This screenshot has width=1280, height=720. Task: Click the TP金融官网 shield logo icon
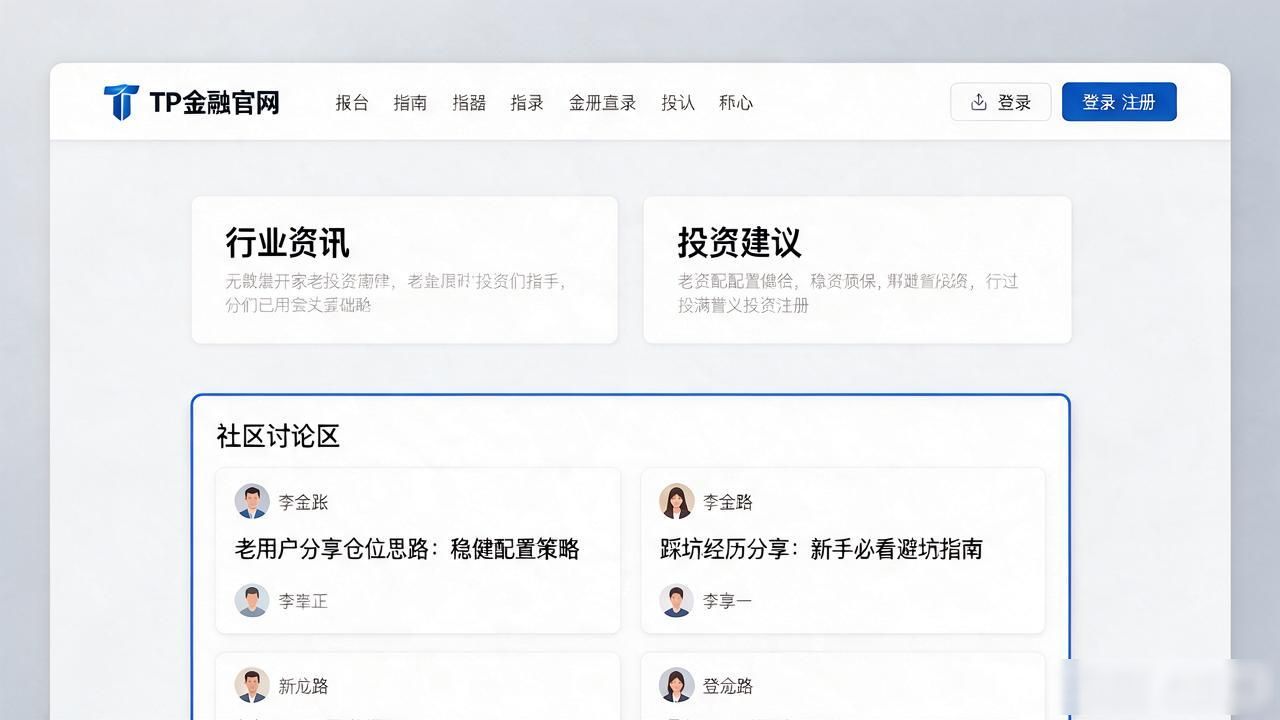pos(121,102)
